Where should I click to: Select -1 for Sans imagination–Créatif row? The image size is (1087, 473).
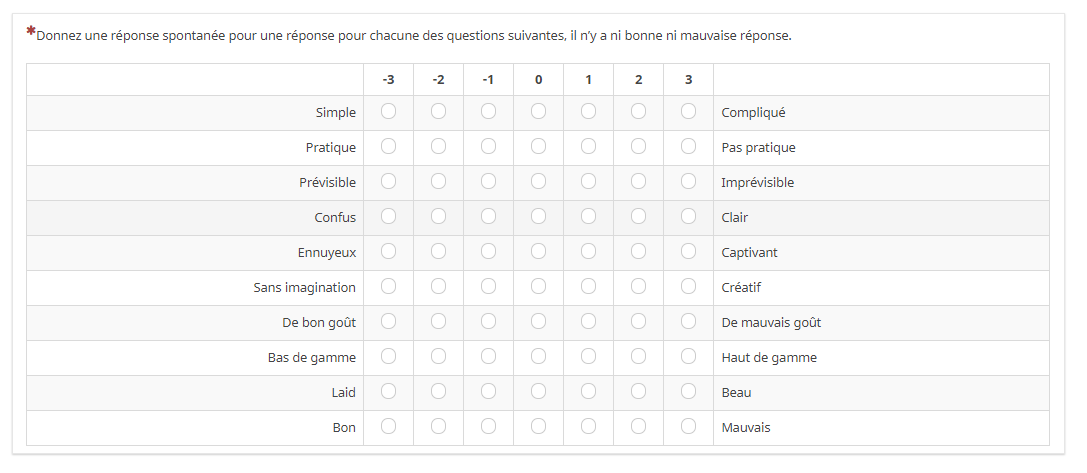488,287
